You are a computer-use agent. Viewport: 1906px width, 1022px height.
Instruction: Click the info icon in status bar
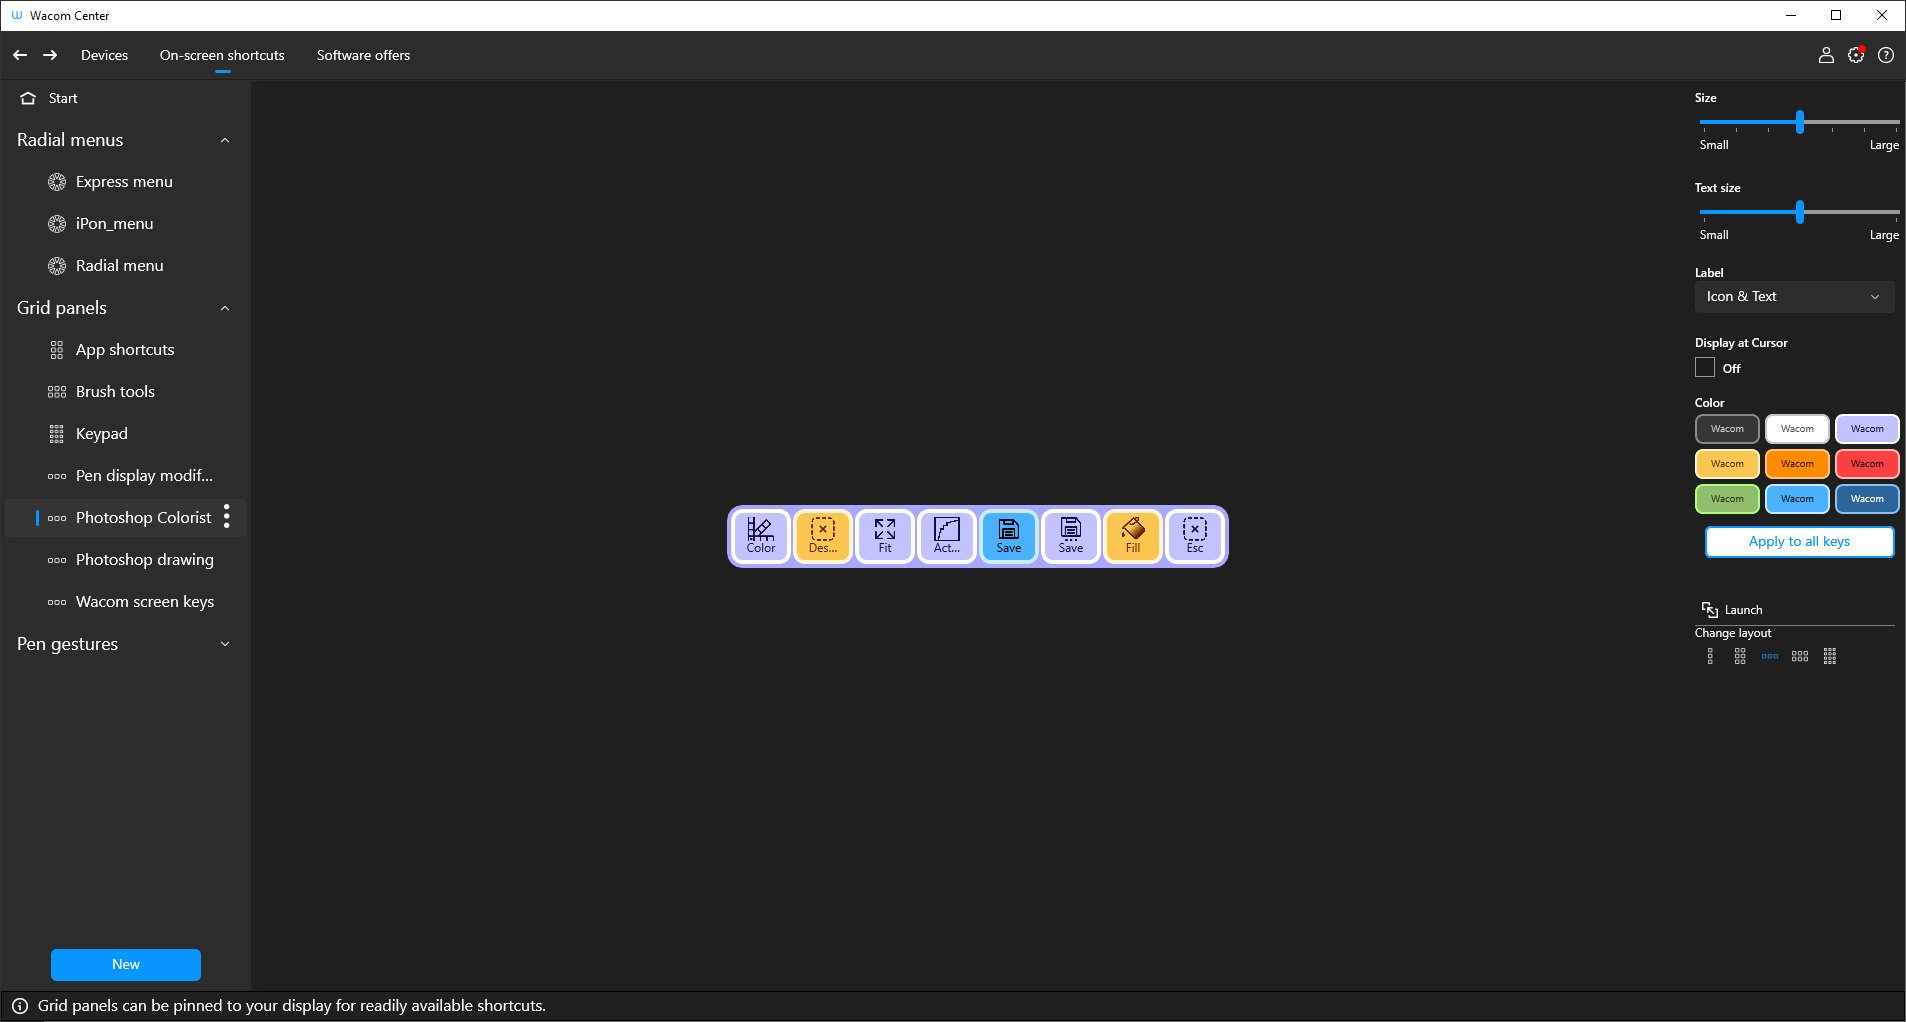[x=19, y=1006]
